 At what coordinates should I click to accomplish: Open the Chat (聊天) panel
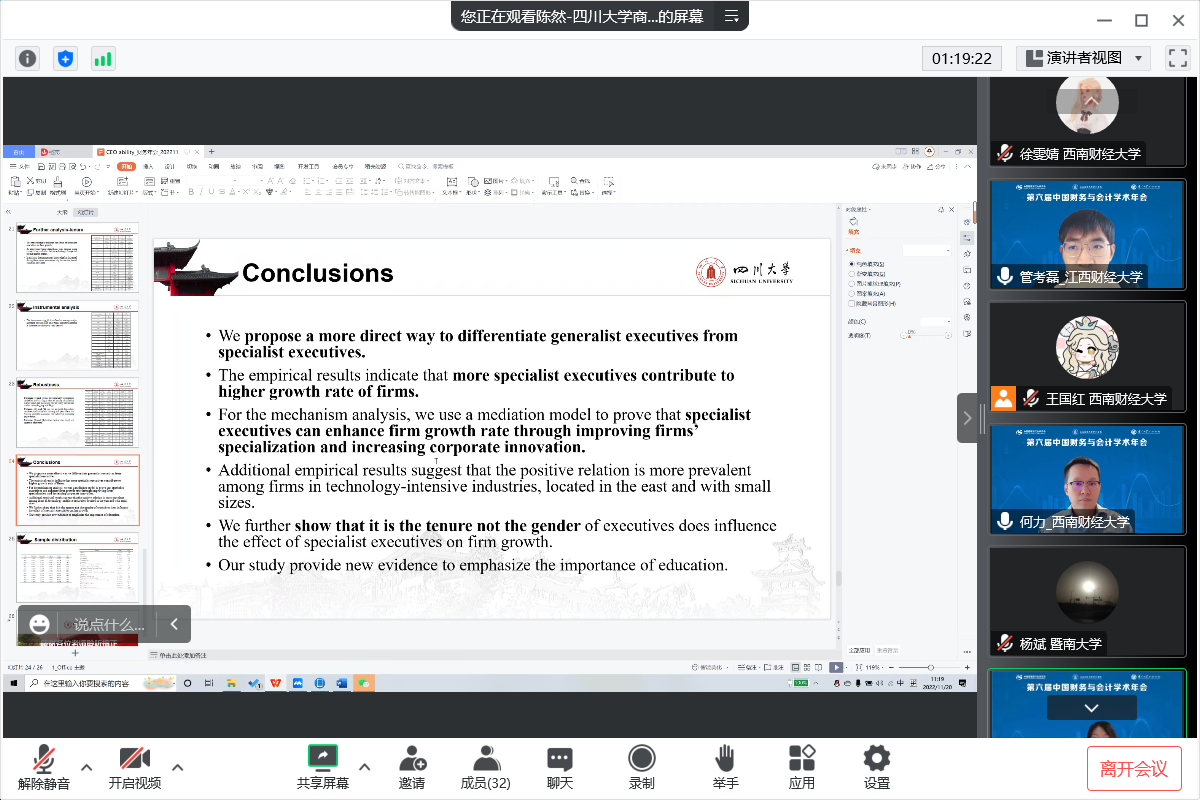point(560,767)
